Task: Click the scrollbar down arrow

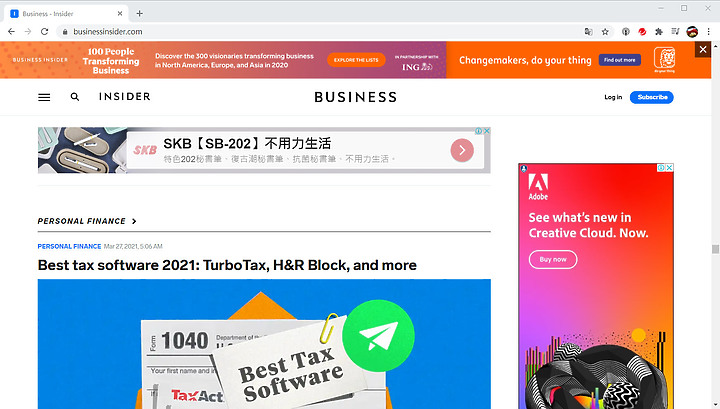Action: (x=715, y=405)
